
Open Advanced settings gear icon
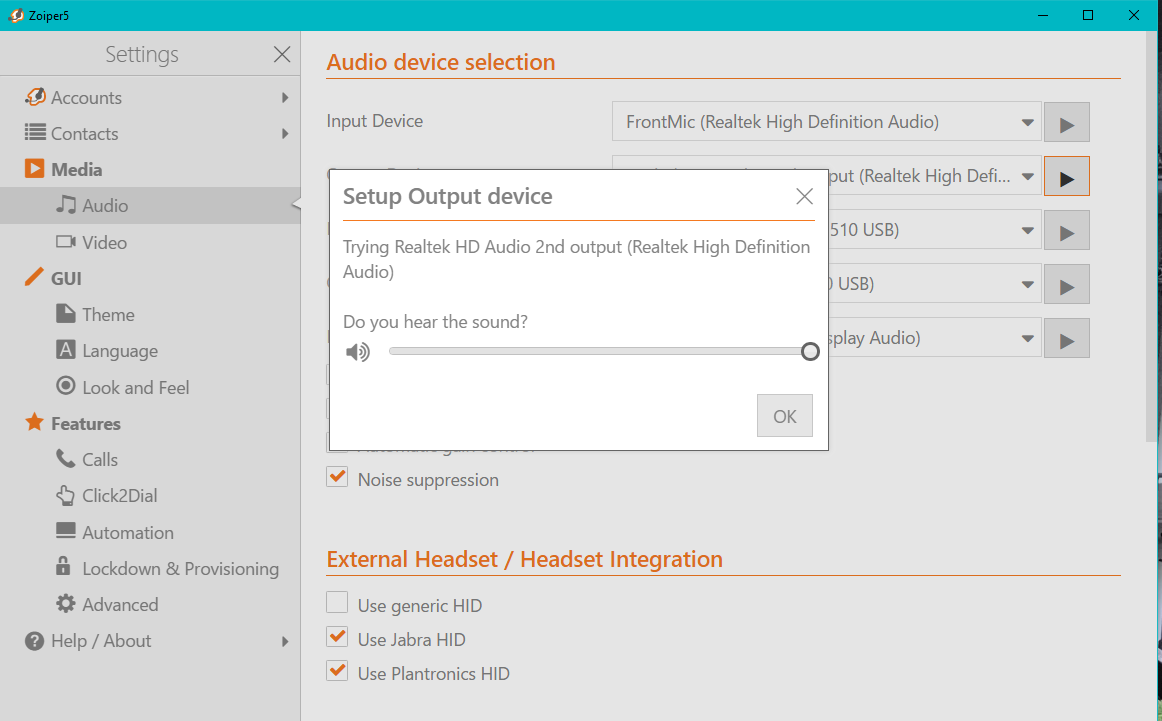pos(66,604)
